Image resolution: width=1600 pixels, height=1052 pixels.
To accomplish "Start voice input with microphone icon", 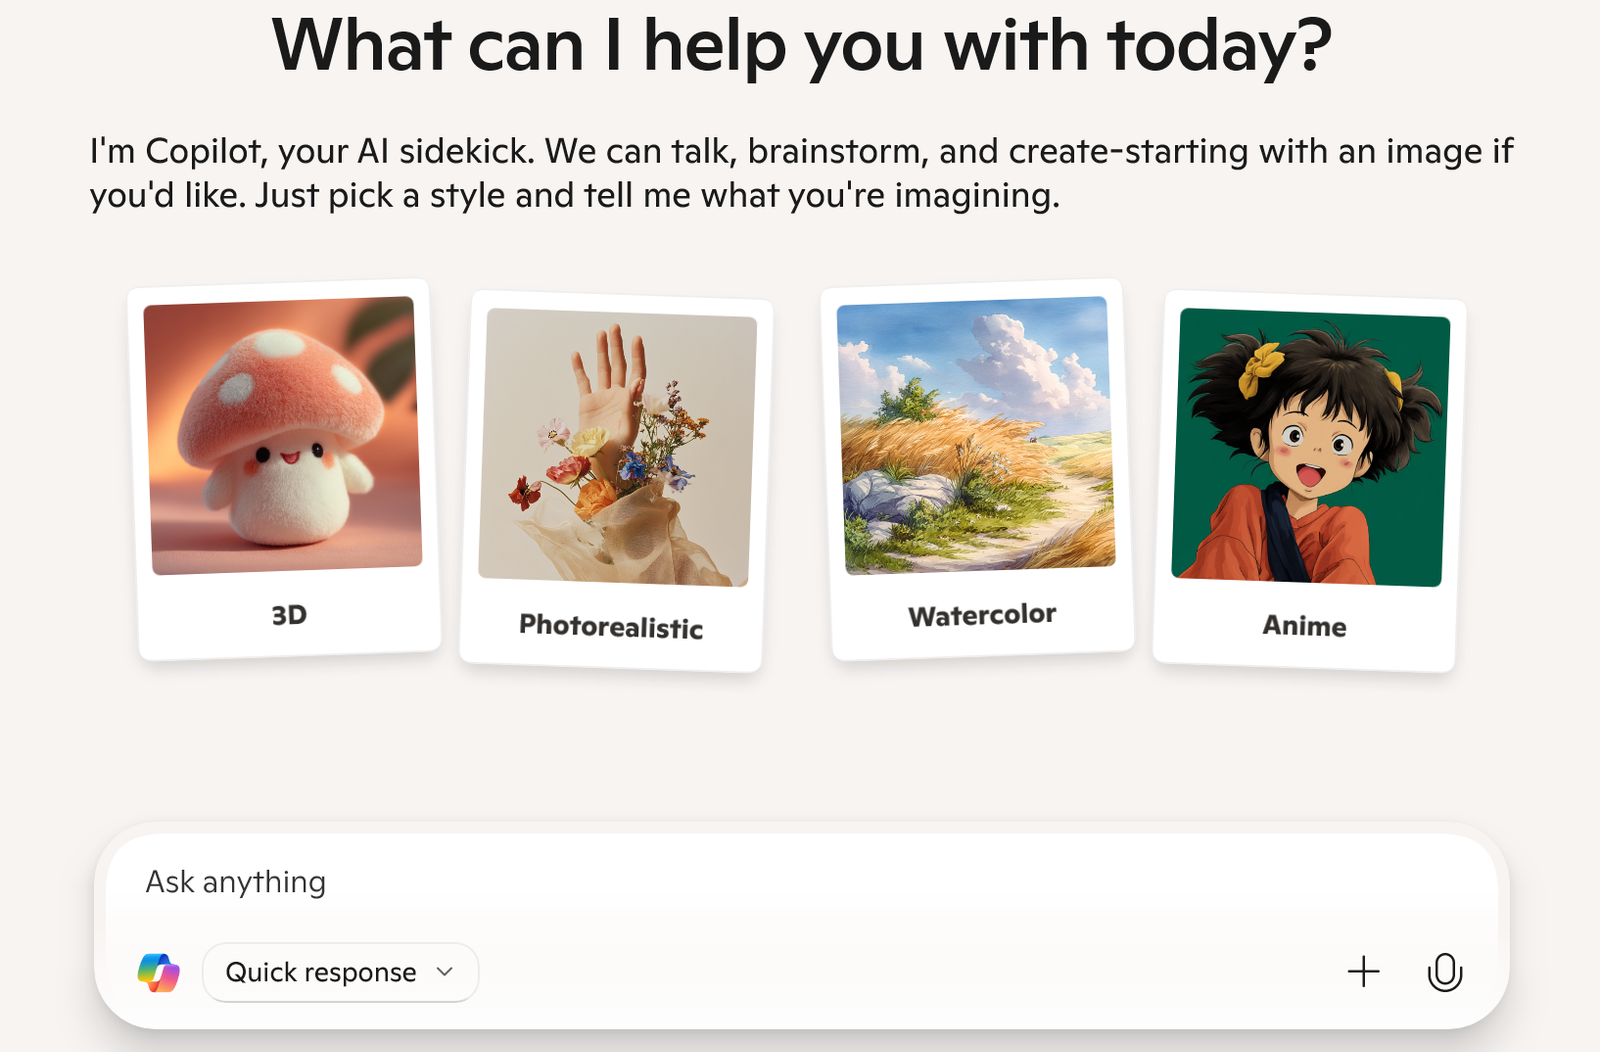I will (1444, 972).
